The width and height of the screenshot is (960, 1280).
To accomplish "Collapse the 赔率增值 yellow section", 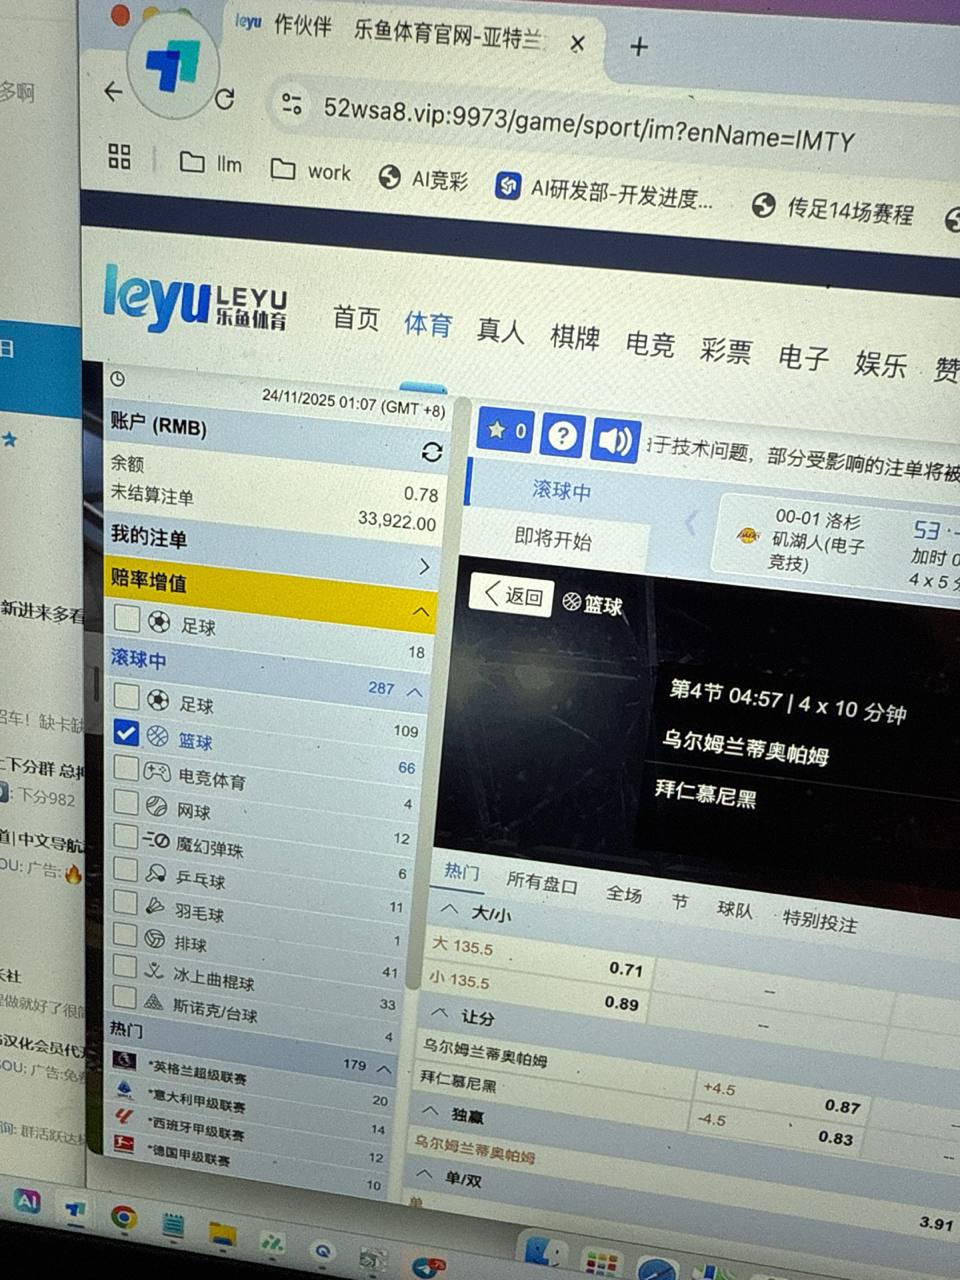I will [x=421, y=611].
